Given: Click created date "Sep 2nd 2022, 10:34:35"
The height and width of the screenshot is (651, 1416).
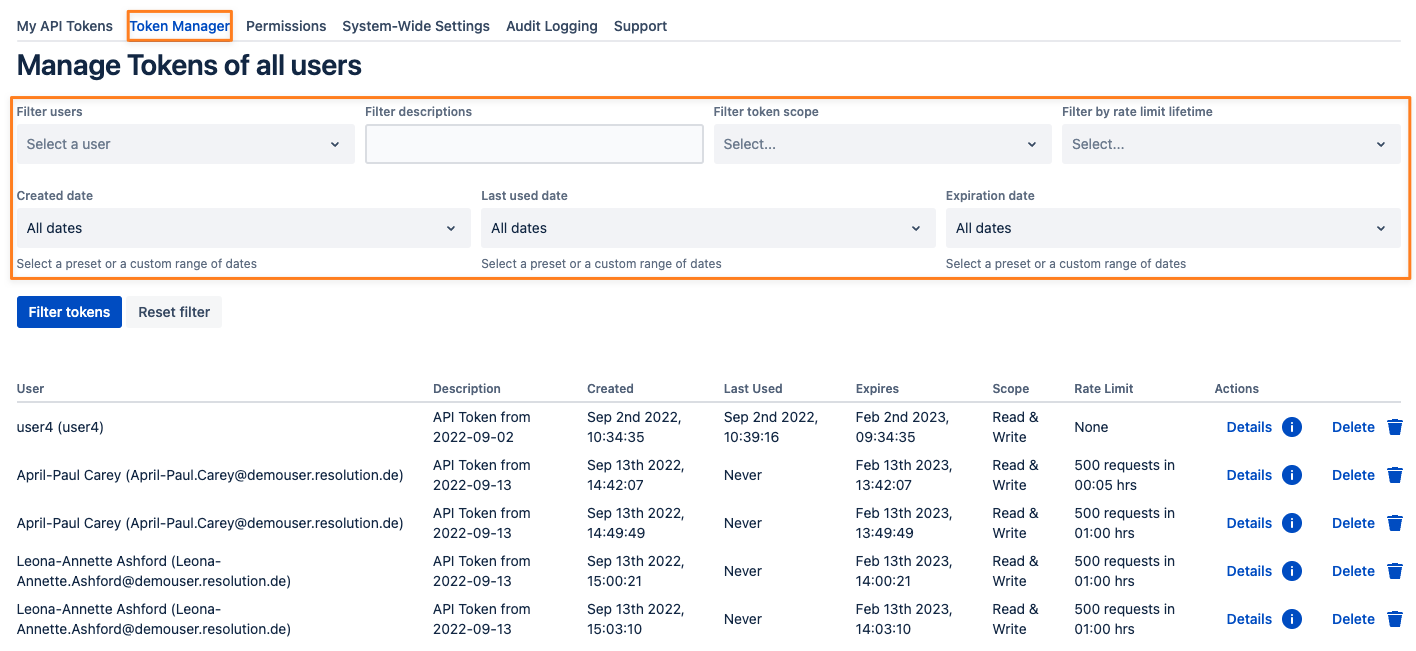Looking at the screenshot, I should [634, 427].
